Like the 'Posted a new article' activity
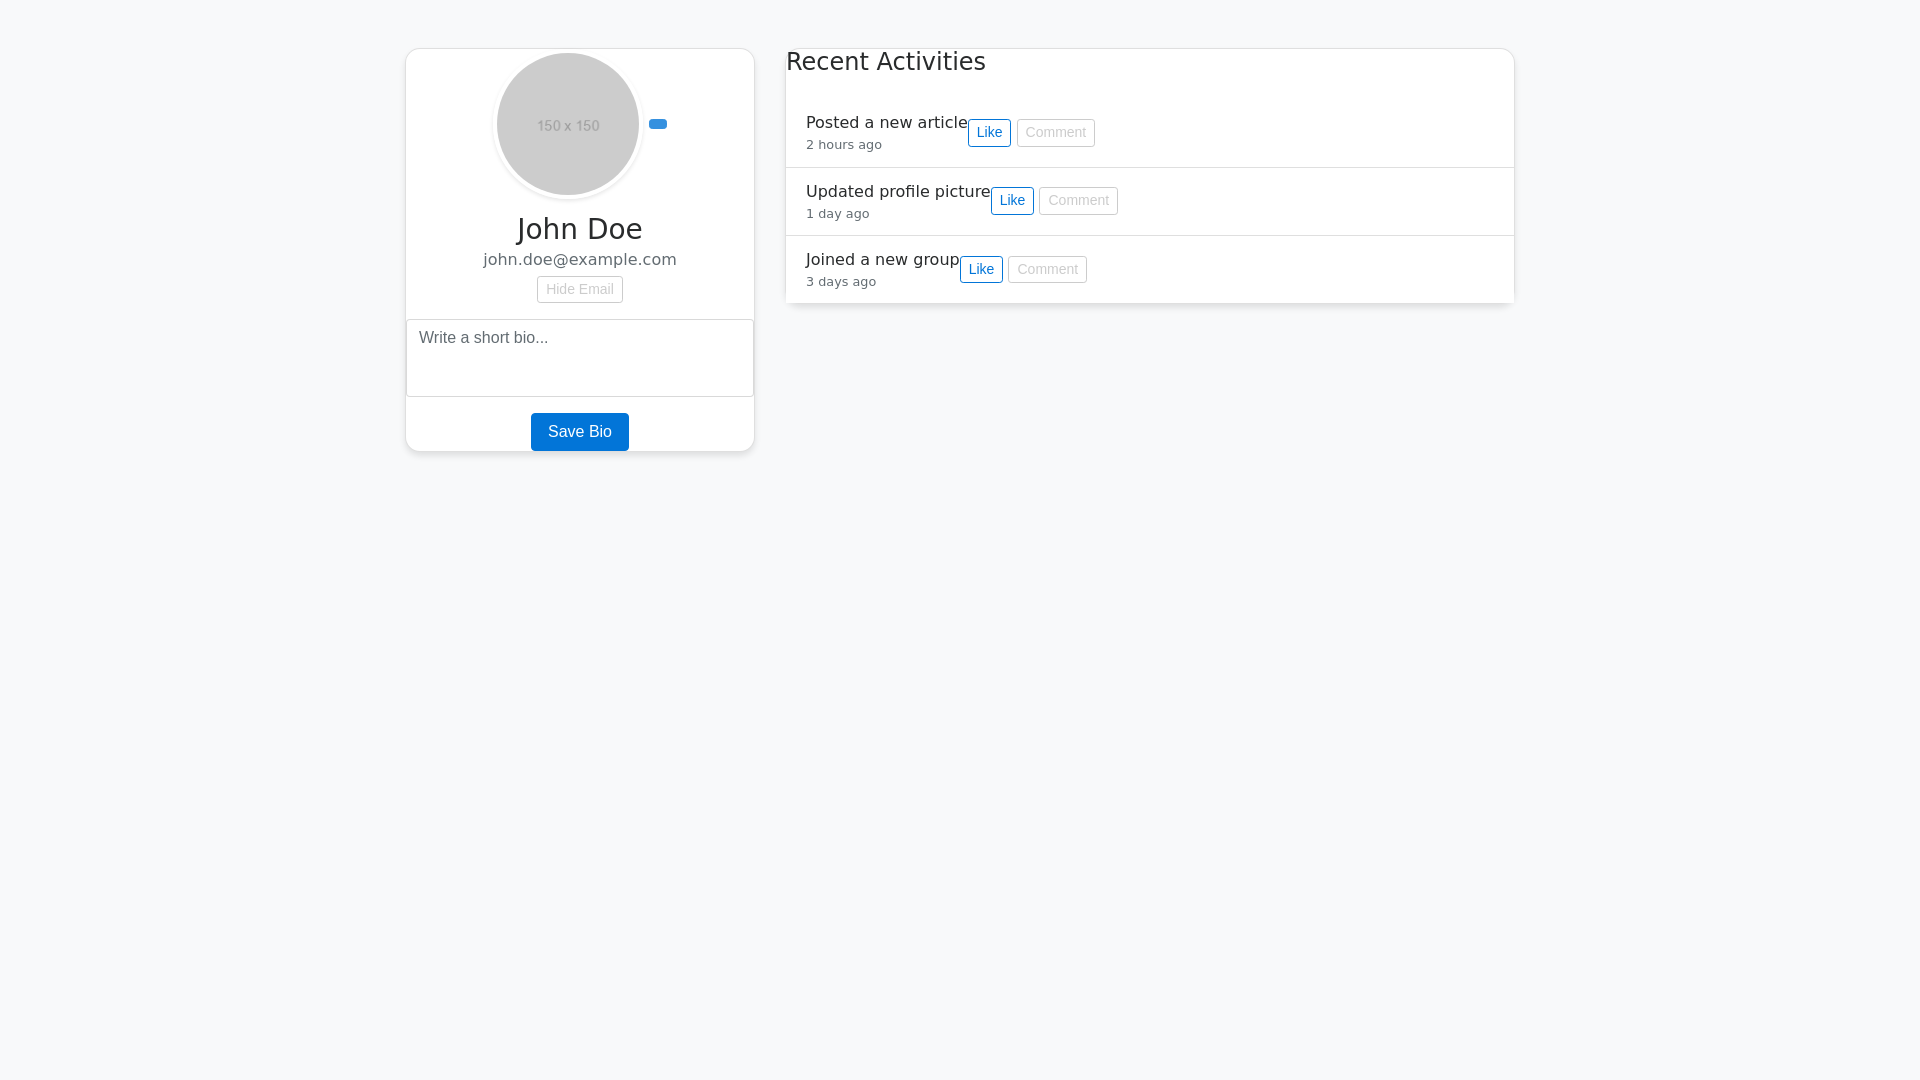Screen dimensions: 1920x1080 [x=988, y=132]
